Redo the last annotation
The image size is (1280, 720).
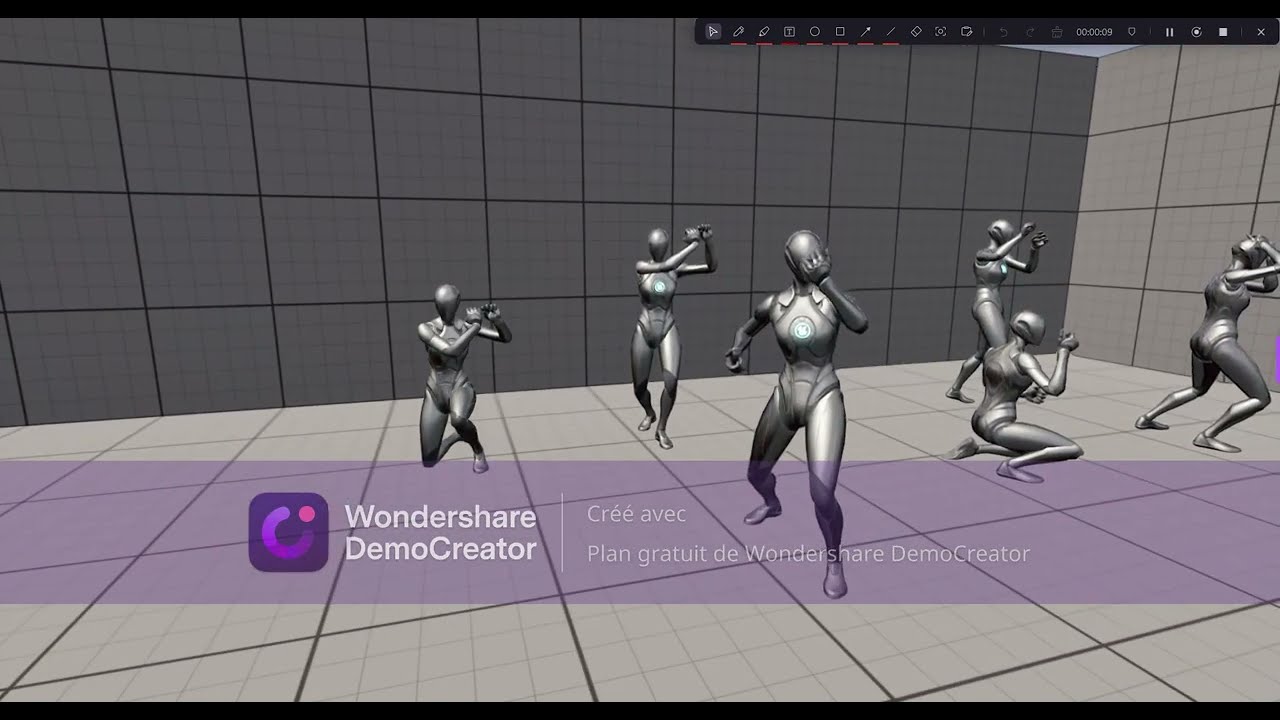(1030, 32)
